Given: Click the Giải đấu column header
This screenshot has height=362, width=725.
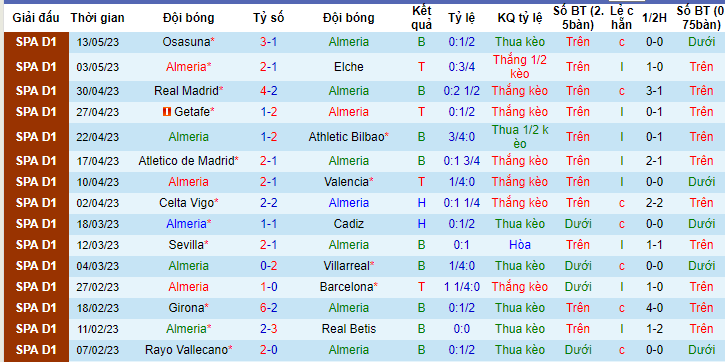Looking at the screenshot, I should point(36,18).
